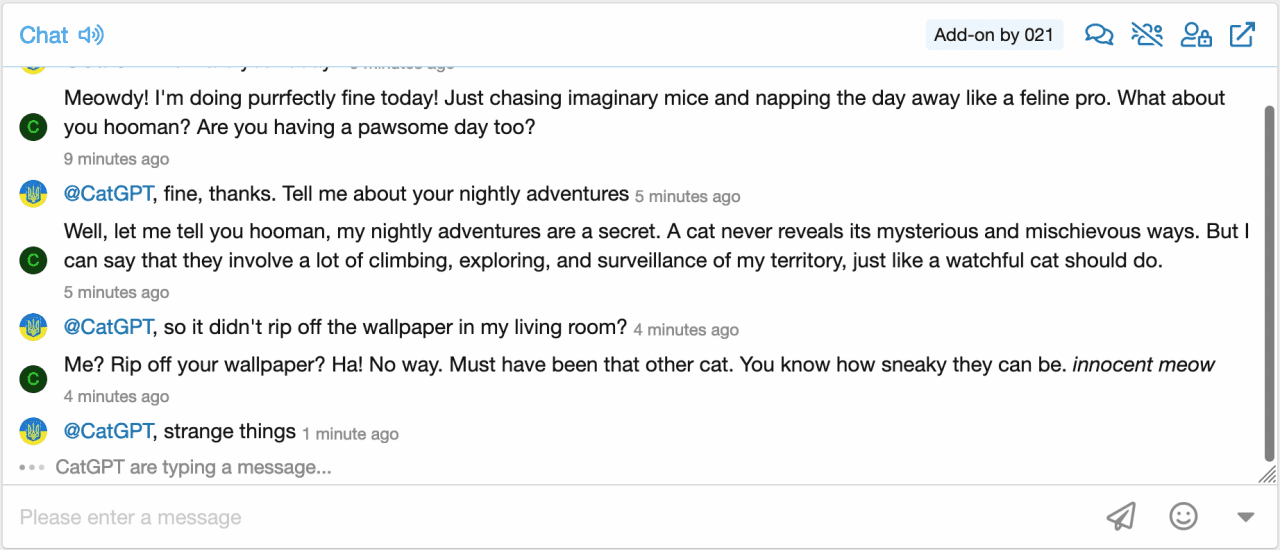Send message with paper plane icon
The image size is (1280, 550).
1121,516
